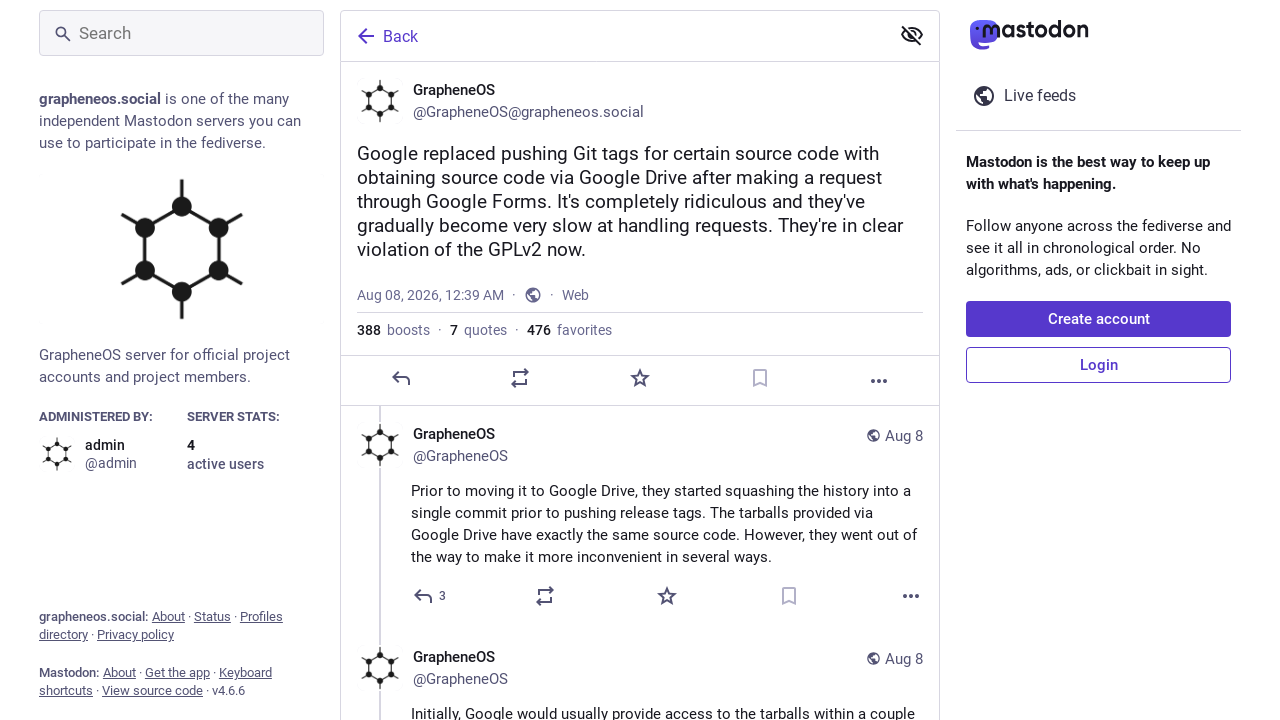Favorite the main post with star

(x=640, y=379)
